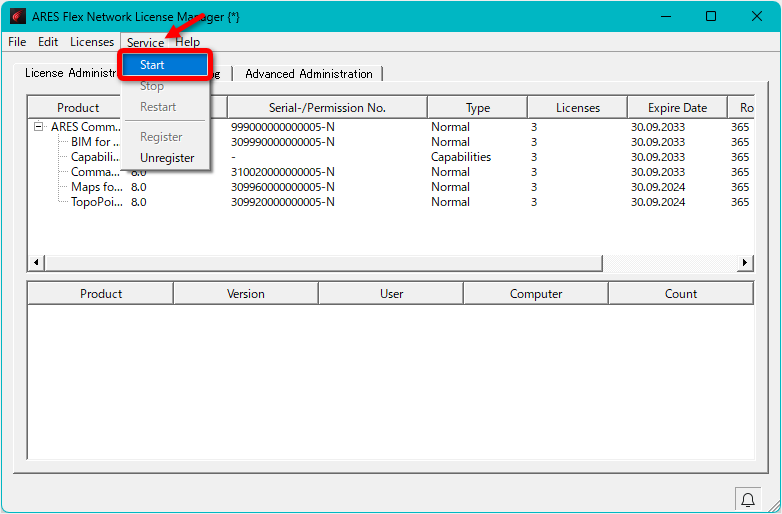Click serial 310020000000005-N
This screenshot has height=514, width=782.
[282, 171]
